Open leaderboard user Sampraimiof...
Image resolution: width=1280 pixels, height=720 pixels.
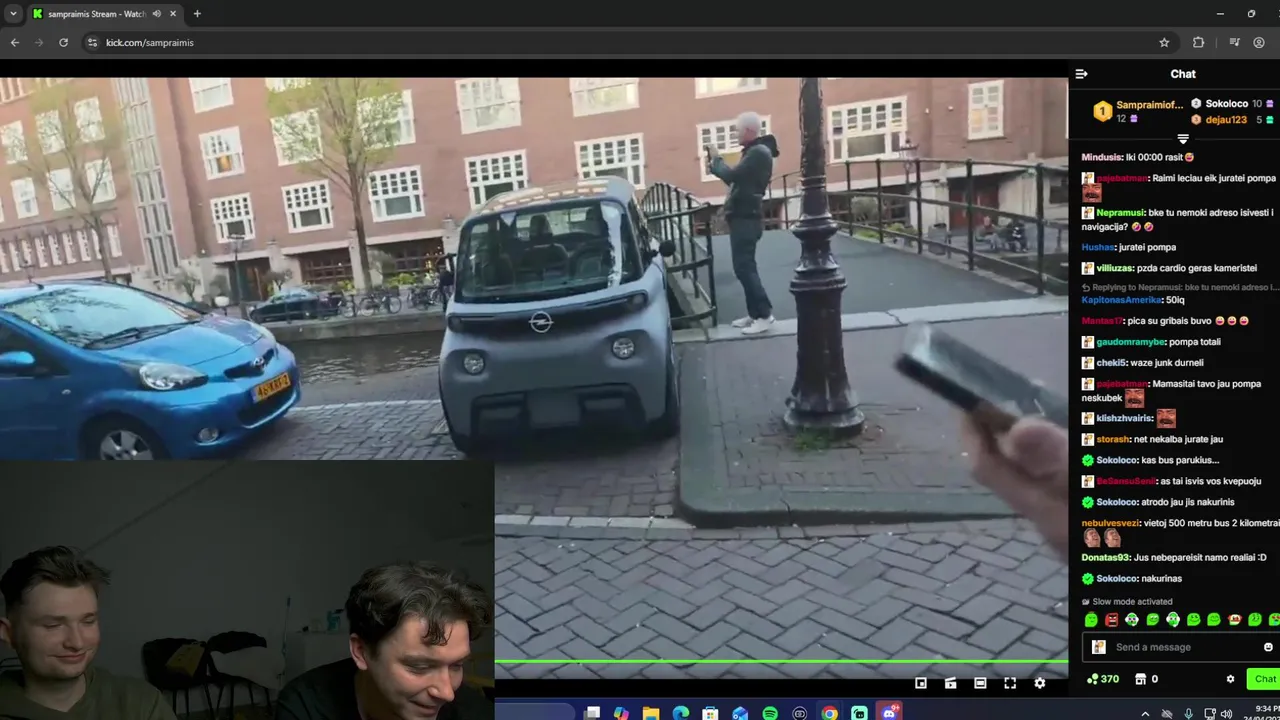point(1149,105)
